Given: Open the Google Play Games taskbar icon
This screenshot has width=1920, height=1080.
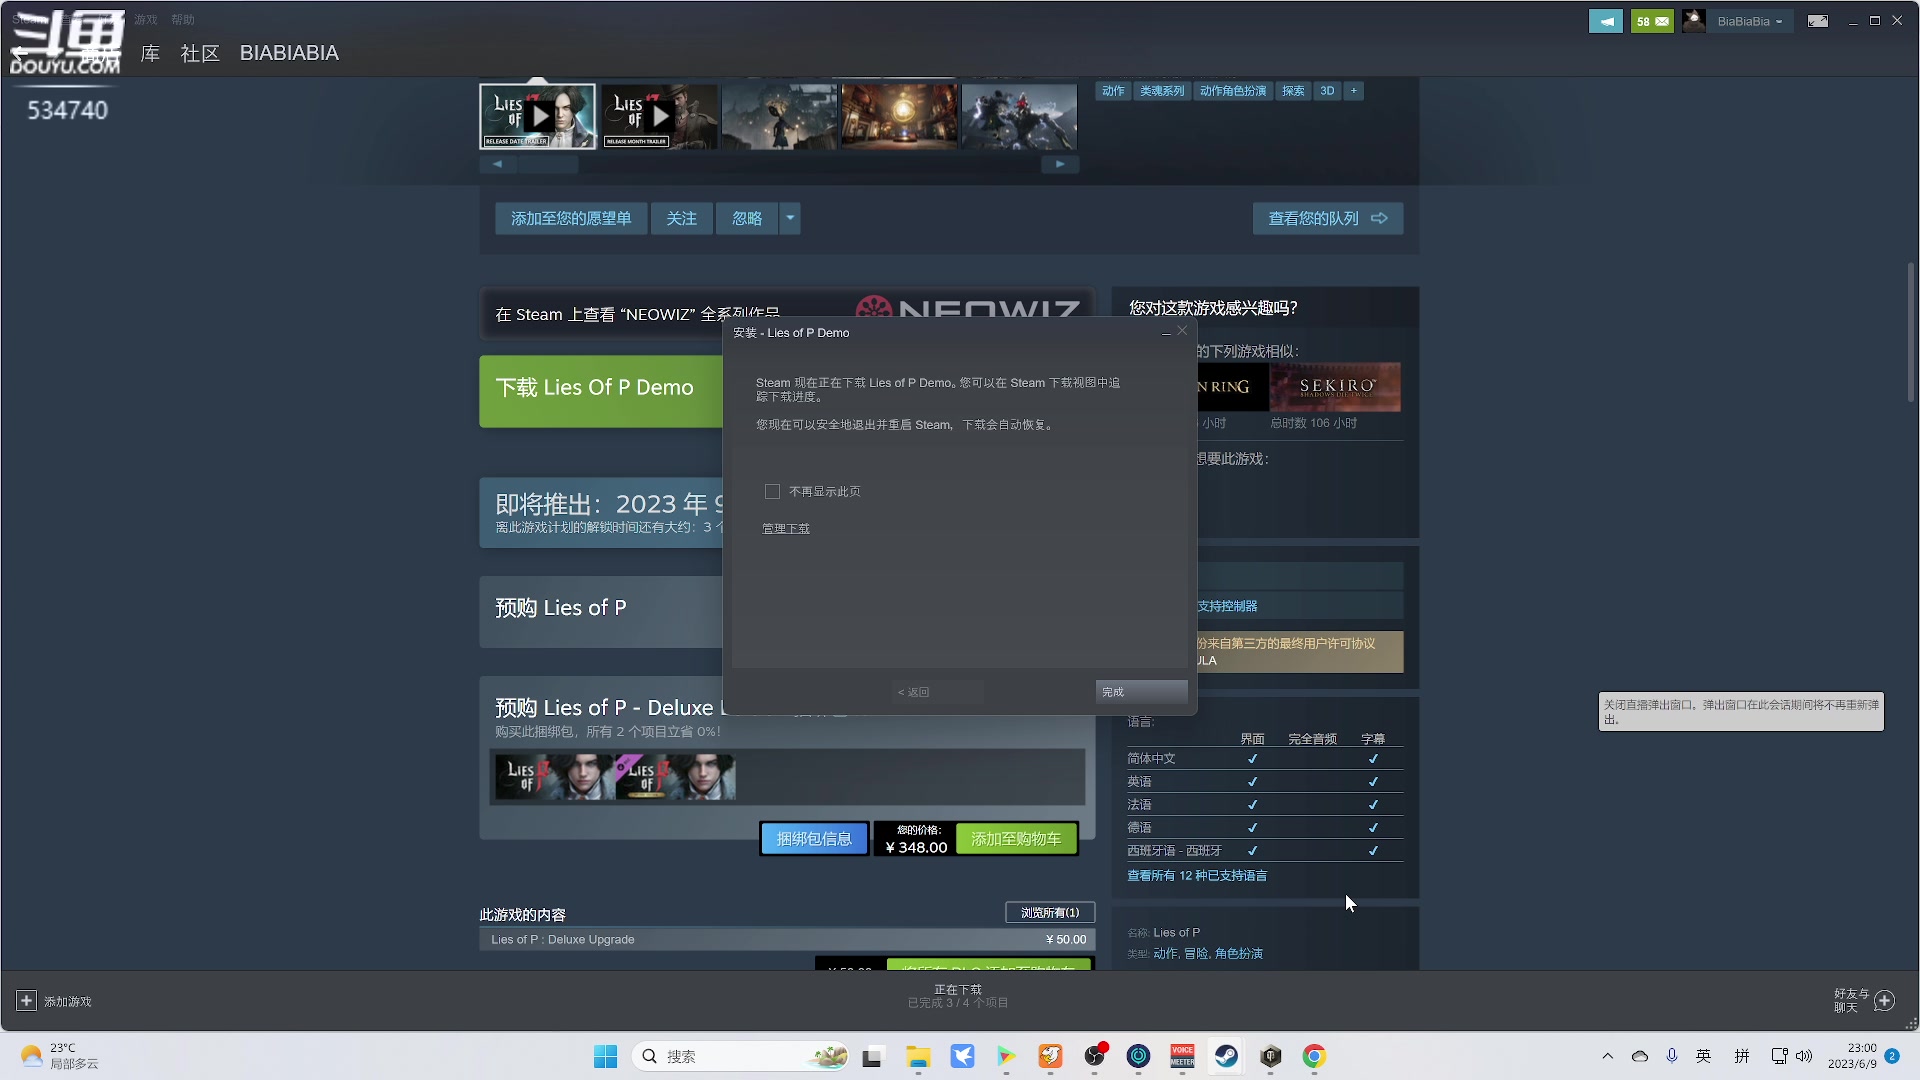Looking at the screenshot, I should [x=1006, y=1057].
